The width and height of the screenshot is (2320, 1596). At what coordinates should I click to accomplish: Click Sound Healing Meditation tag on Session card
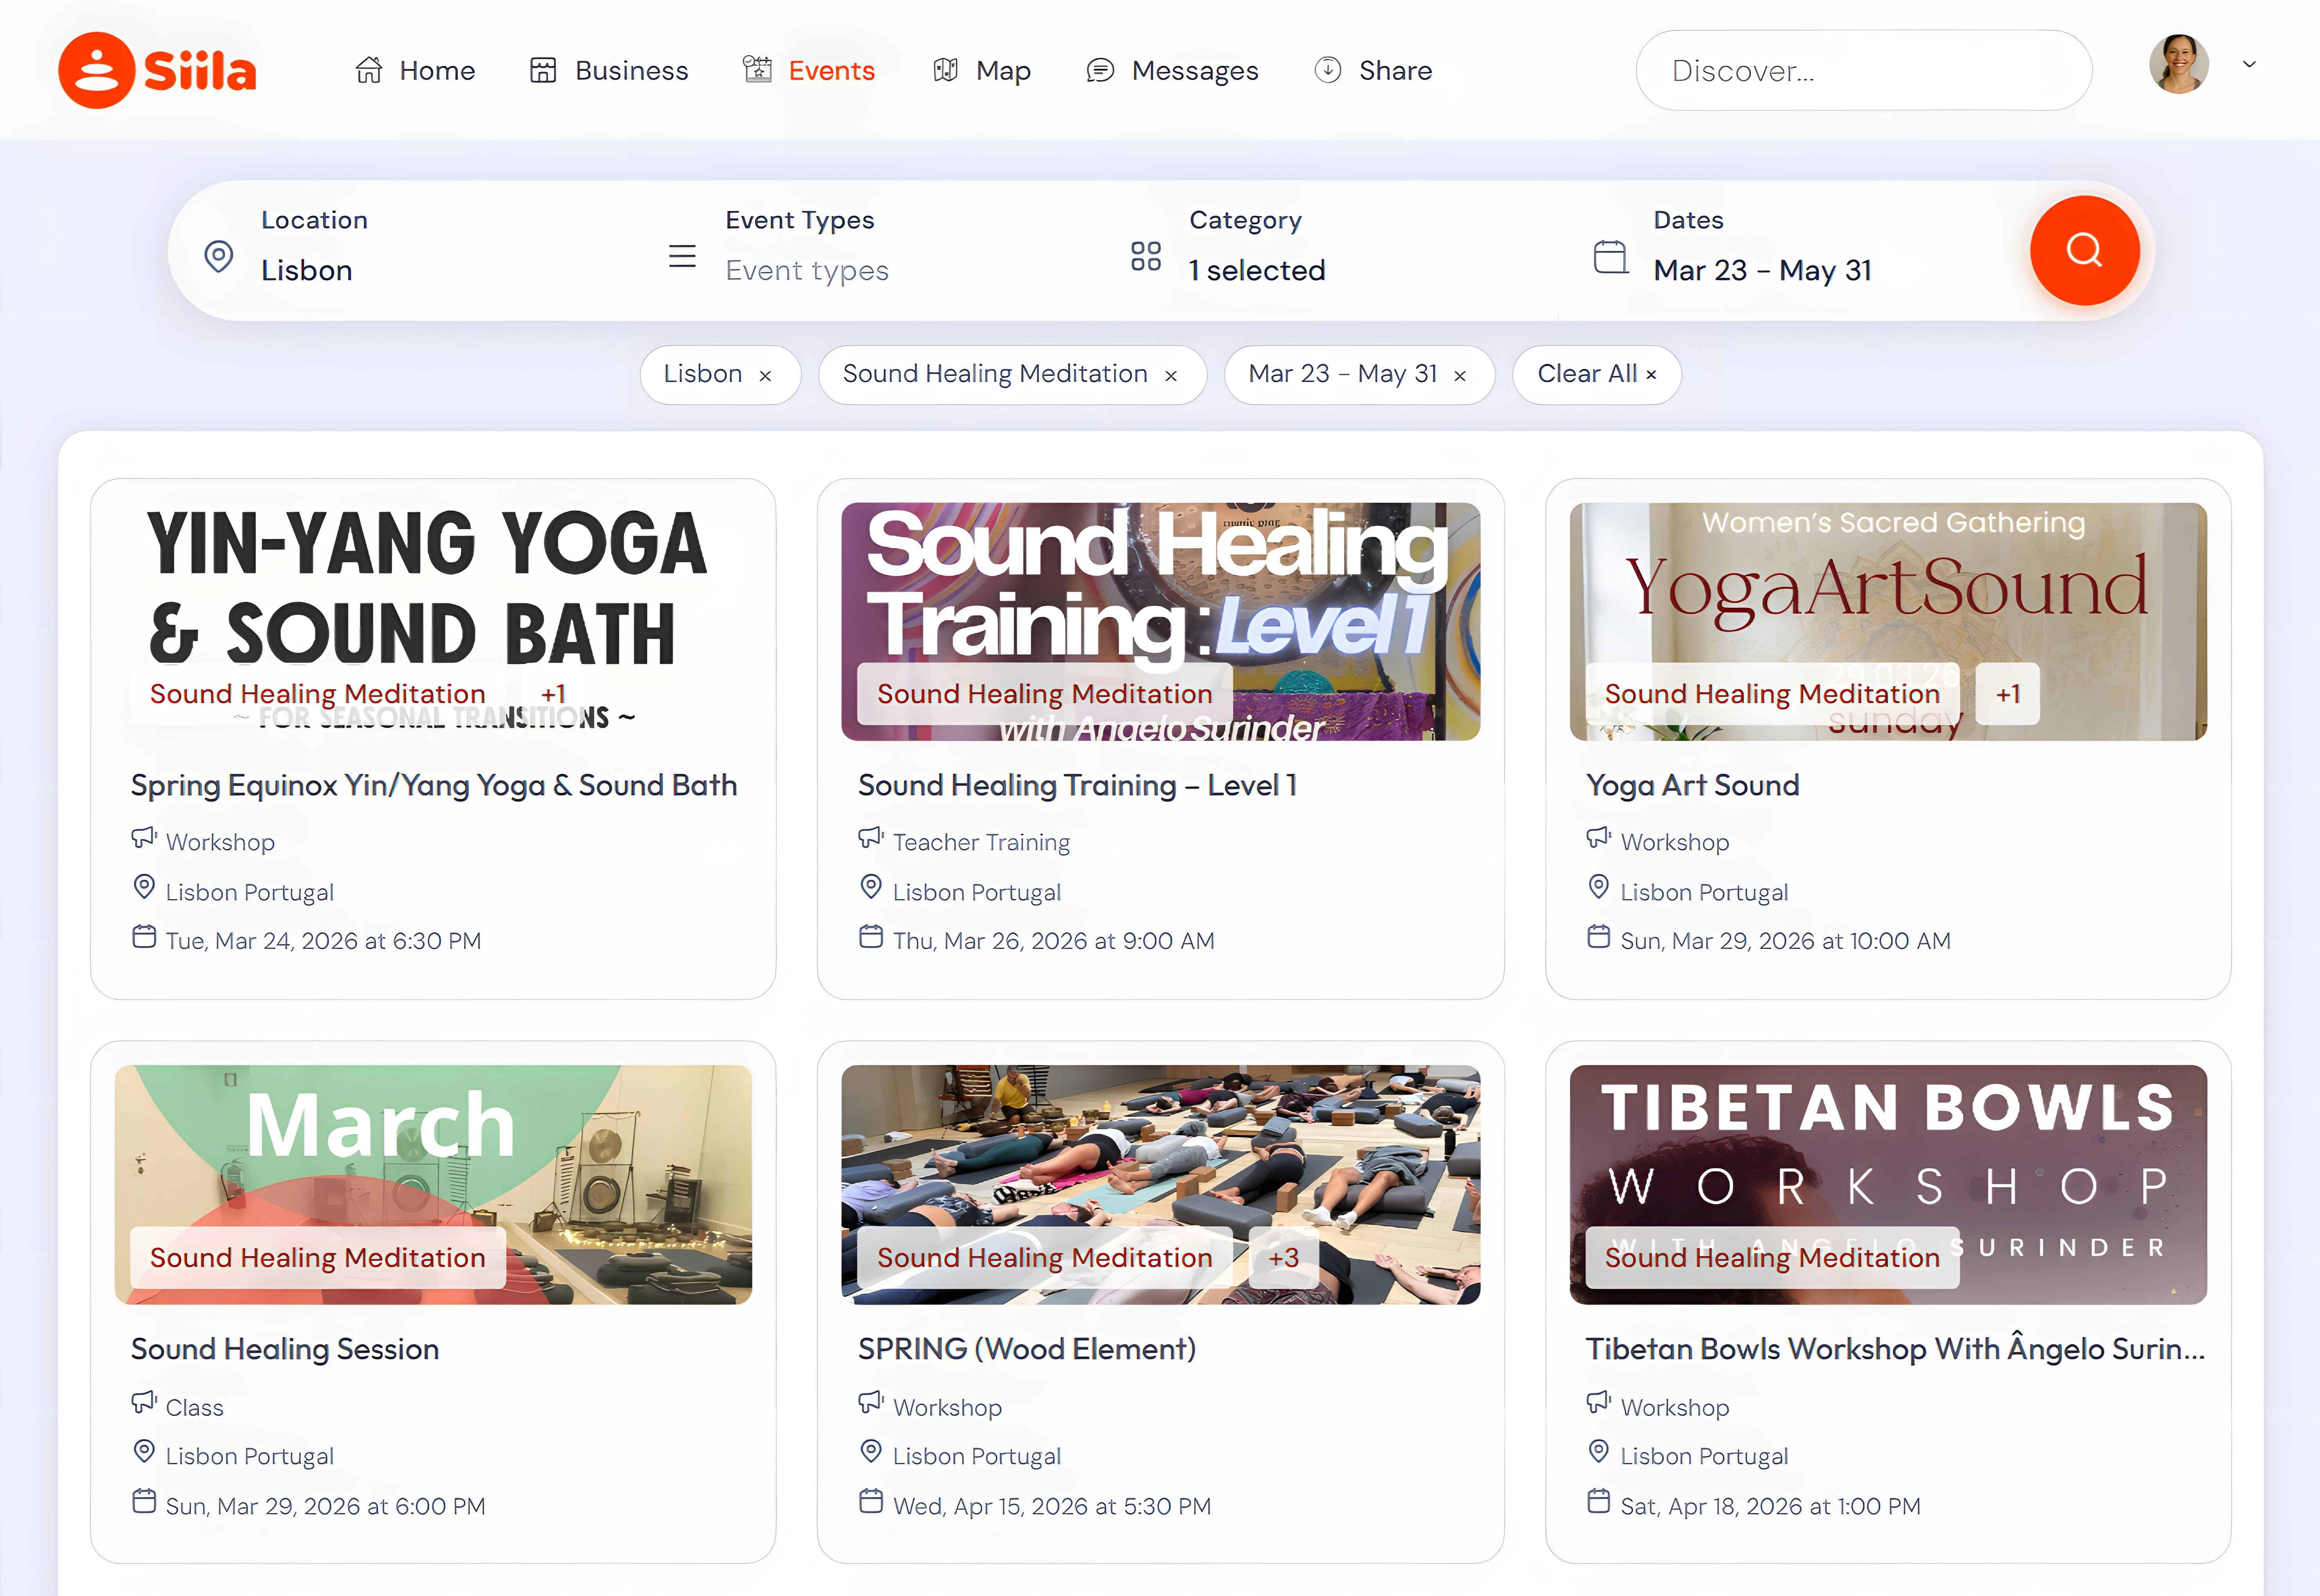click(318, 1258)
